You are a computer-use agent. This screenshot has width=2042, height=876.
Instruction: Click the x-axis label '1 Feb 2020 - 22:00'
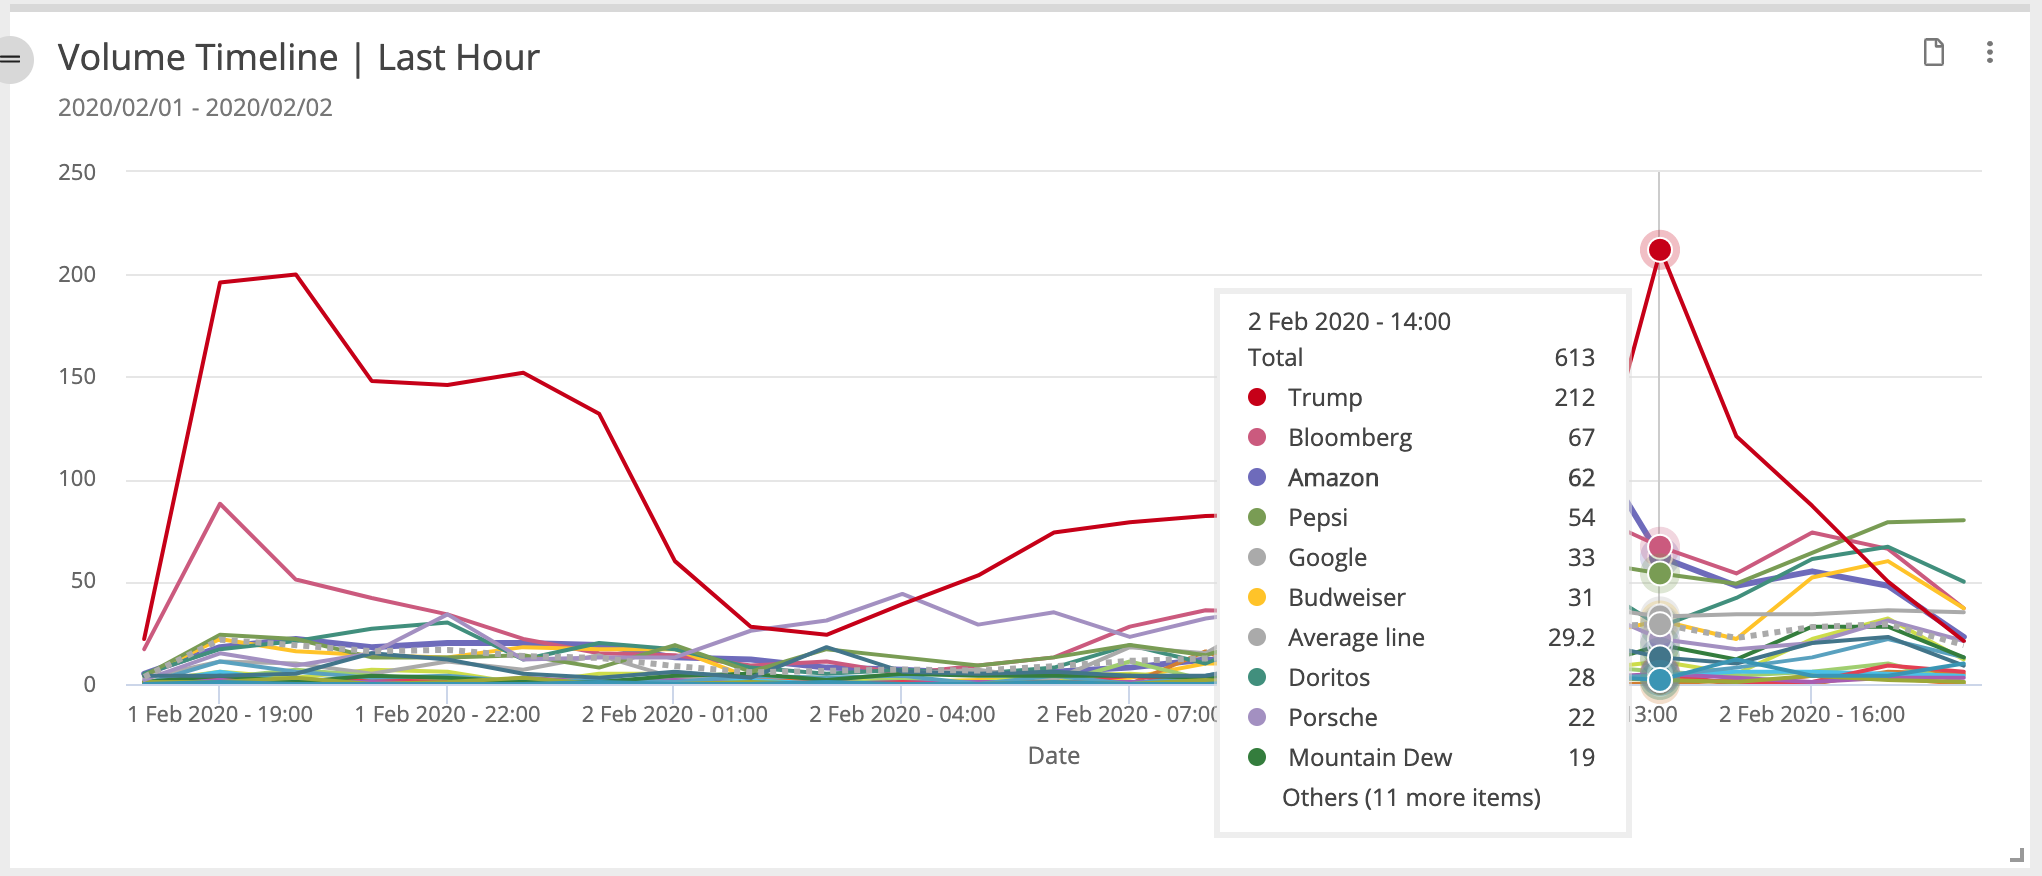tap(447, 714)
